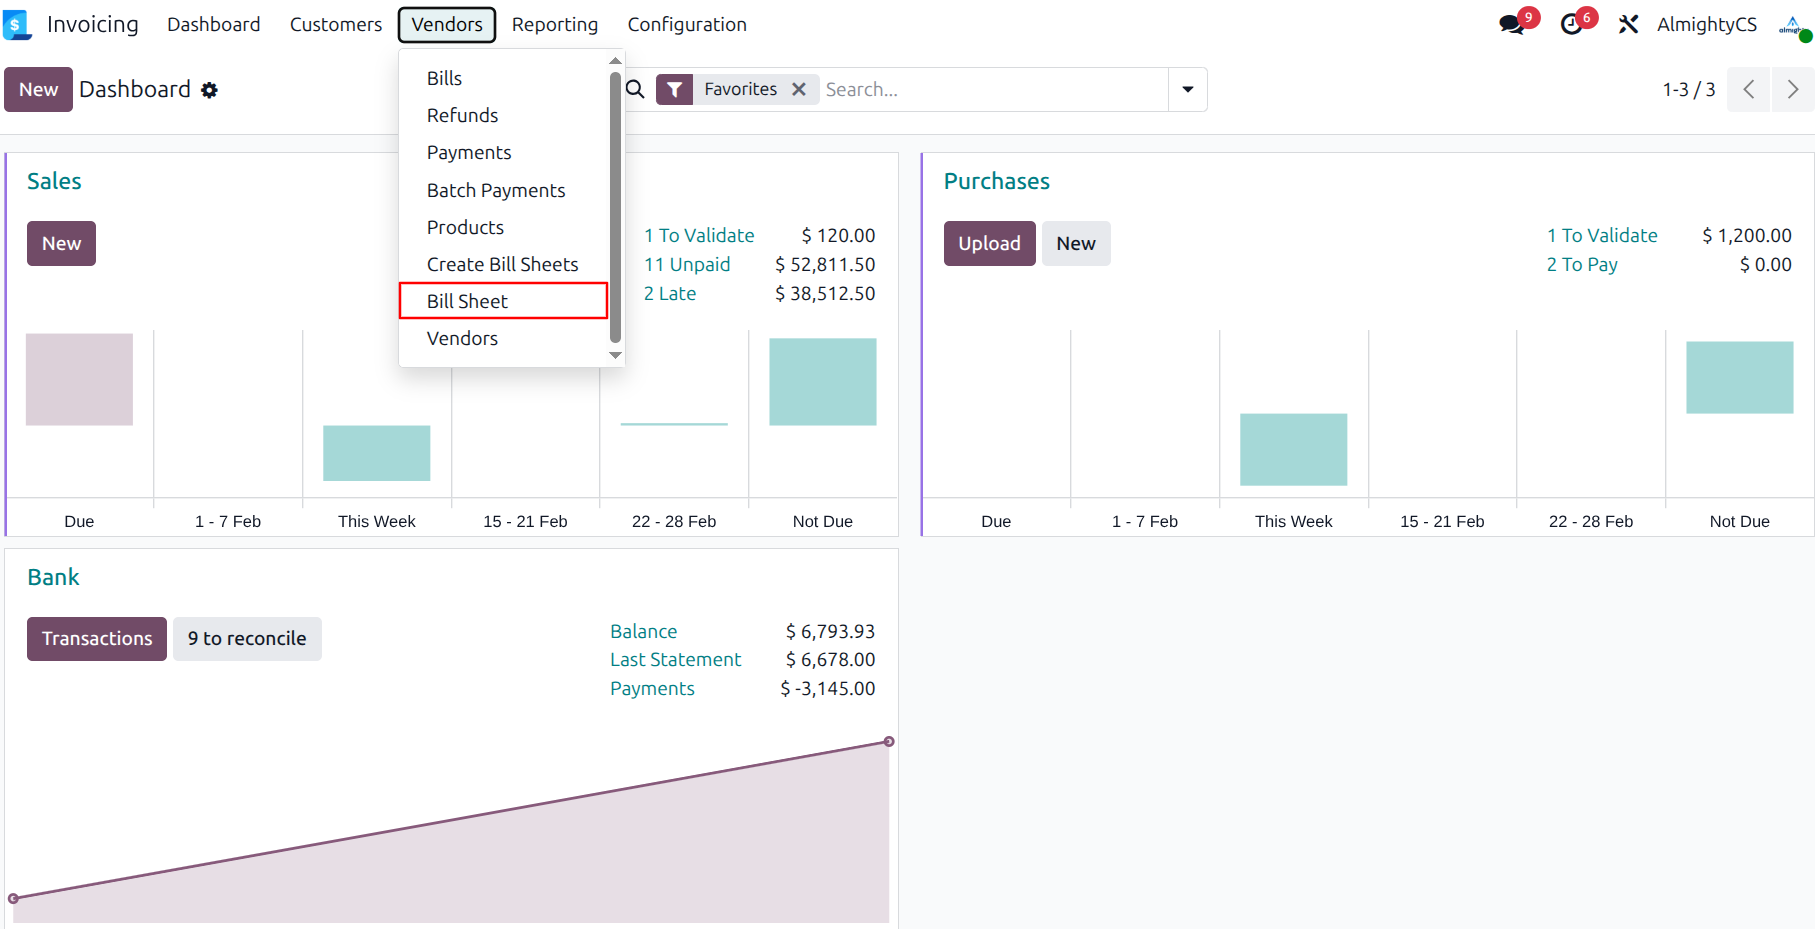Viewport: 1815px width, 929px height.
Task: Click the filter funnel icon
Action: pyautogui.click(x=675, y=90)
